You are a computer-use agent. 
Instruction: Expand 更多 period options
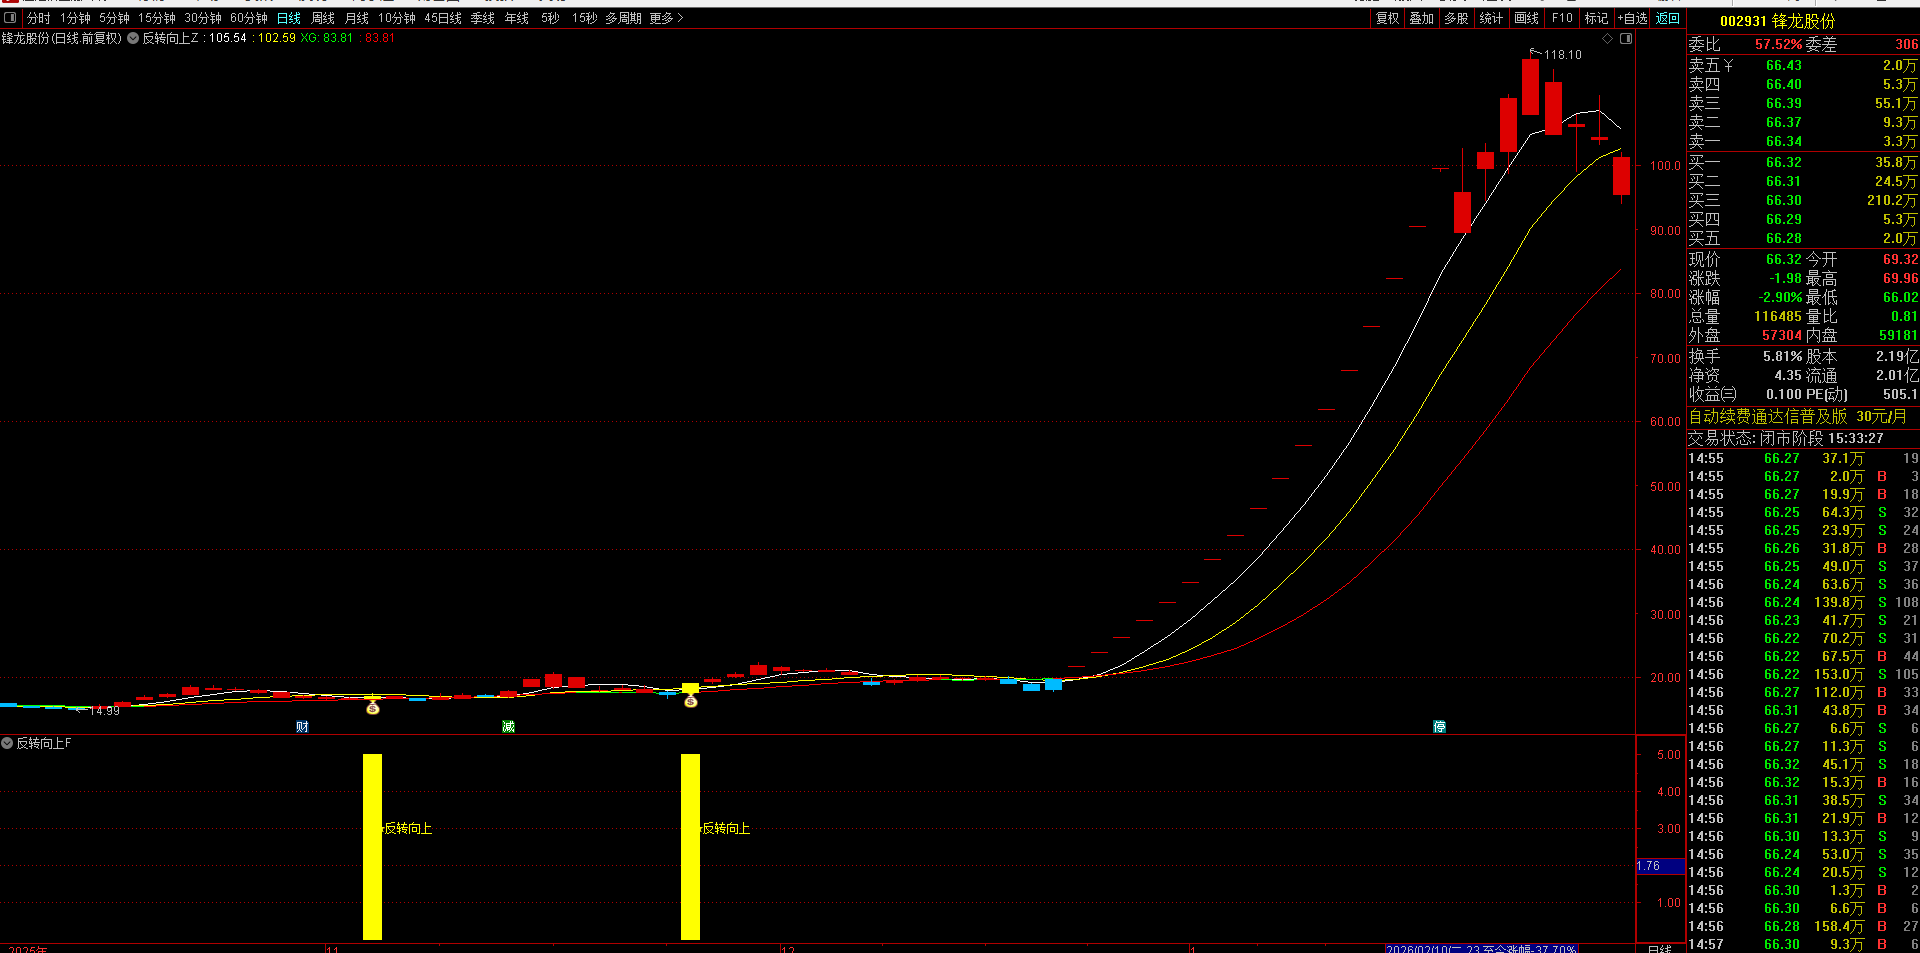666,18
